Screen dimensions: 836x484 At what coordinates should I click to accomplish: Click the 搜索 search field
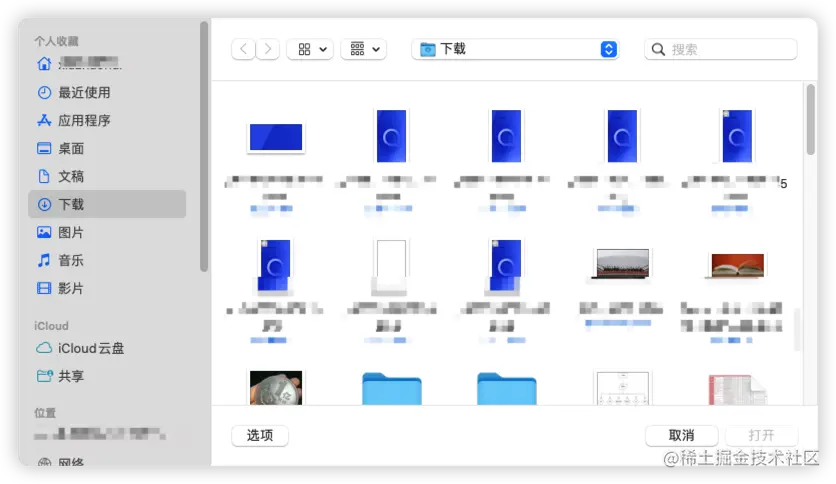click(x=721, y=50)
